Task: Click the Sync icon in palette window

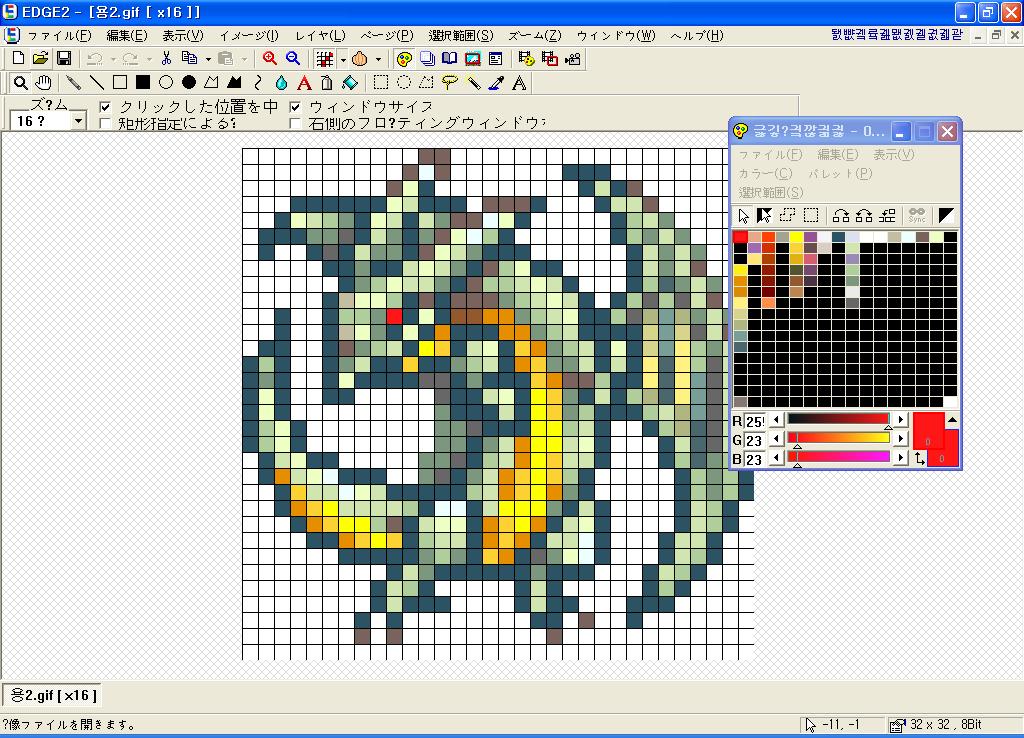Action: coord(917,215)
